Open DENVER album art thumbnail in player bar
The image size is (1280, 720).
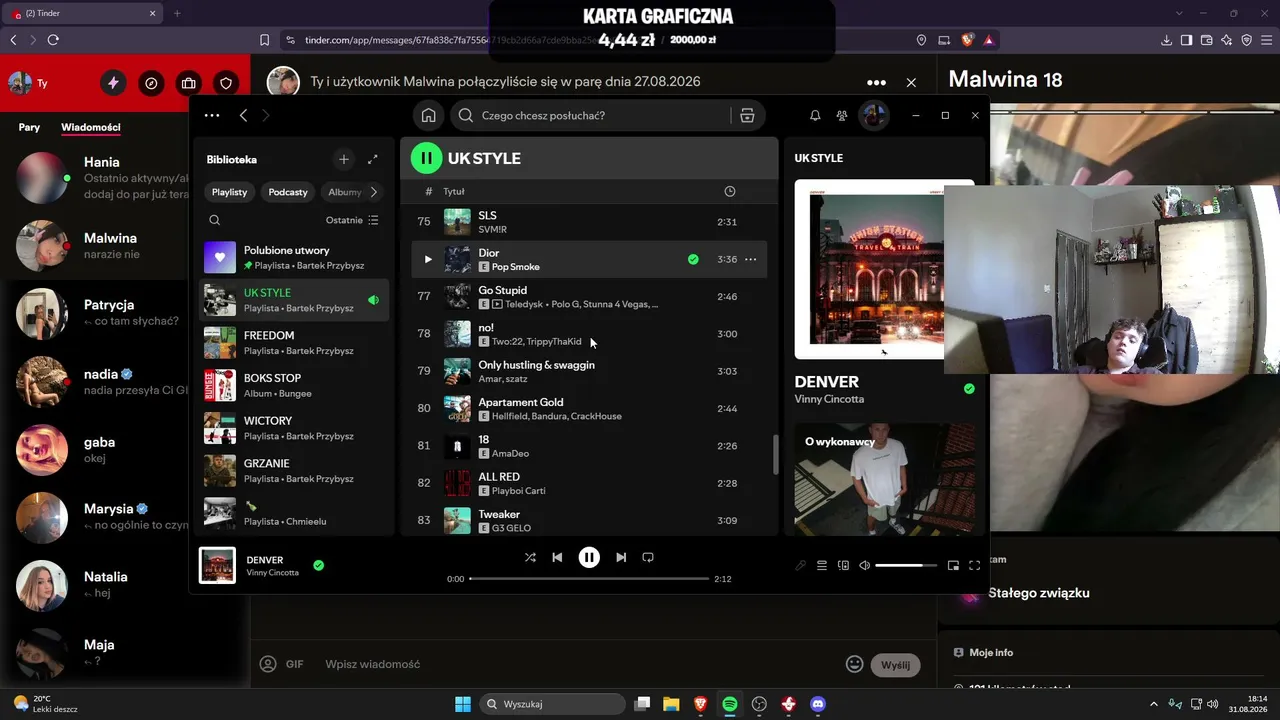pos(217,565)
